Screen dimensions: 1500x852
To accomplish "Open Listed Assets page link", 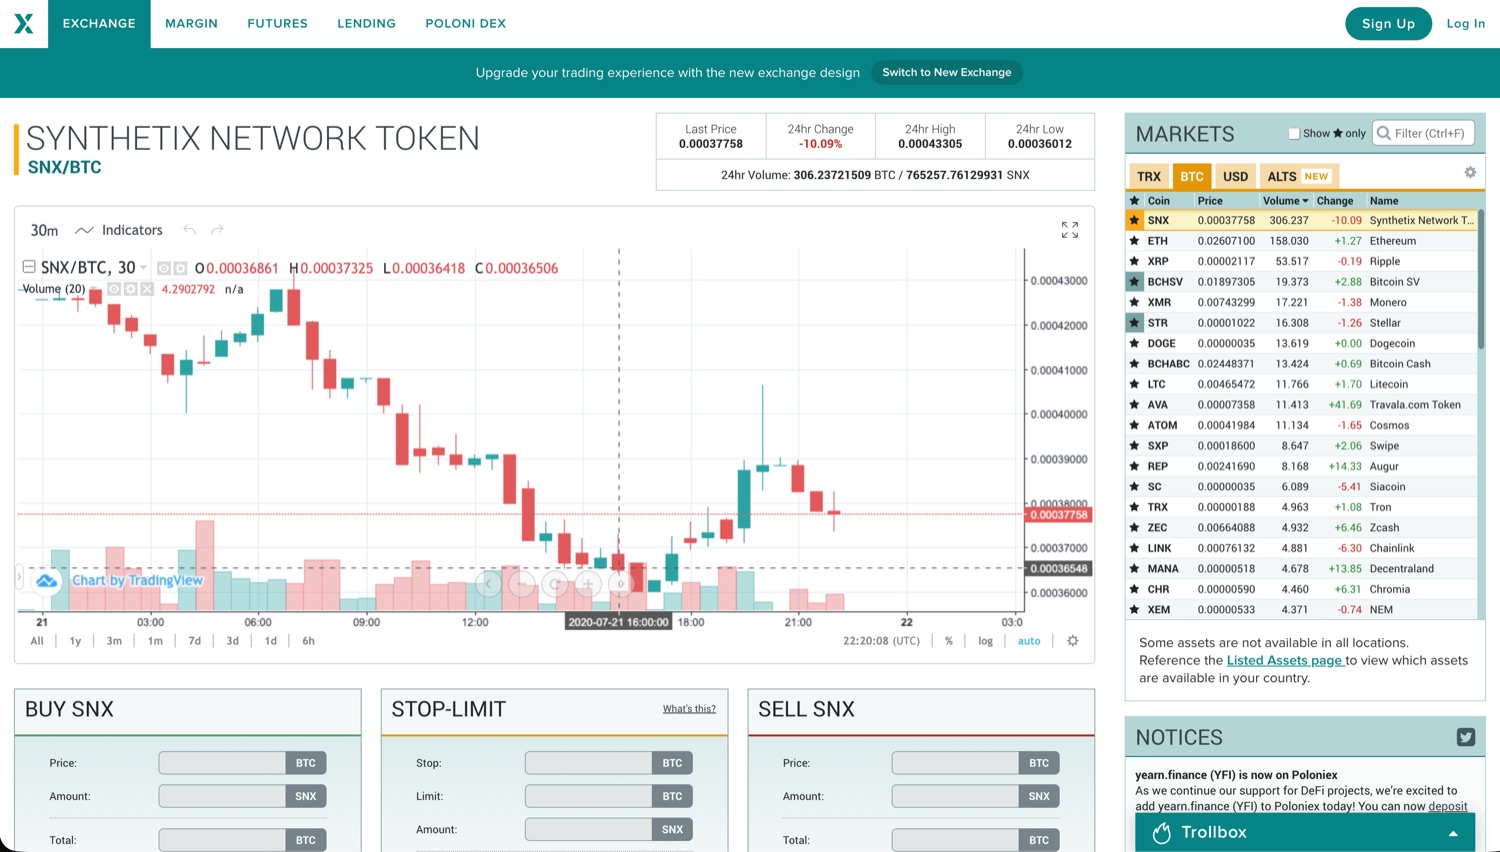I will coord(1285,660).
